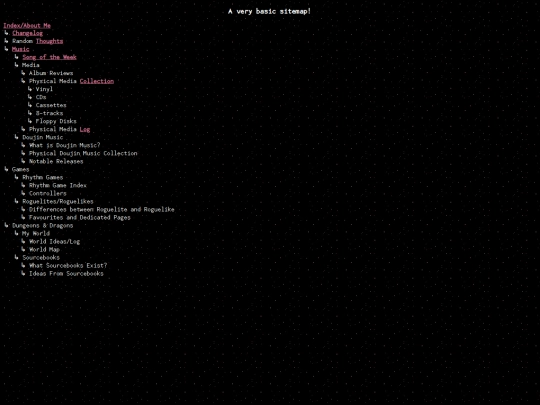This screenshot has height=405, width=540.
Task: Open Song of the Week link
Action: coord(50,57)
